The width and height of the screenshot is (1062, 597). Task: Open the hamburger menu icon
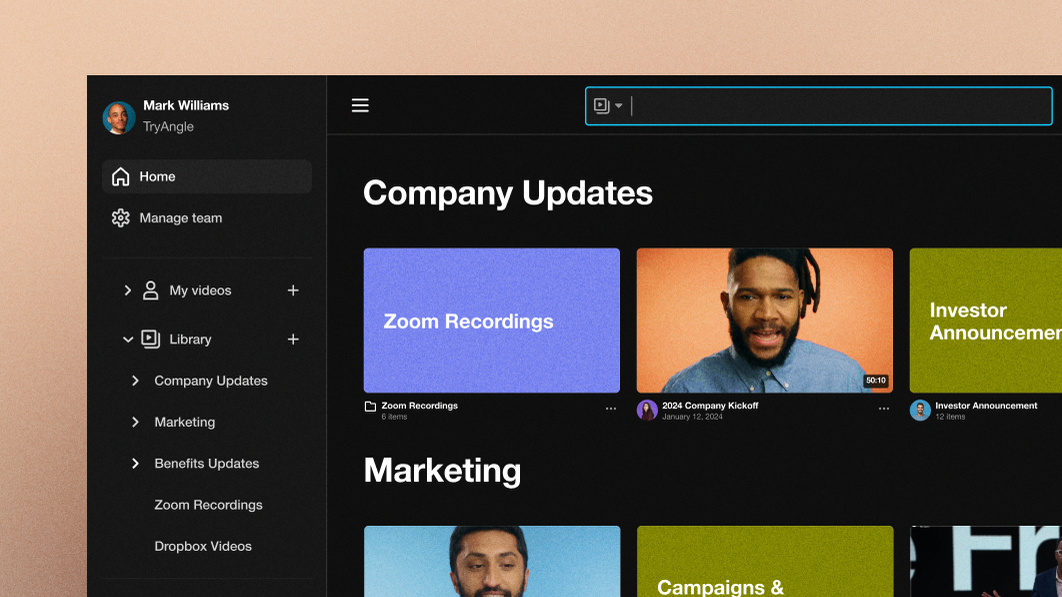(360, 105)
